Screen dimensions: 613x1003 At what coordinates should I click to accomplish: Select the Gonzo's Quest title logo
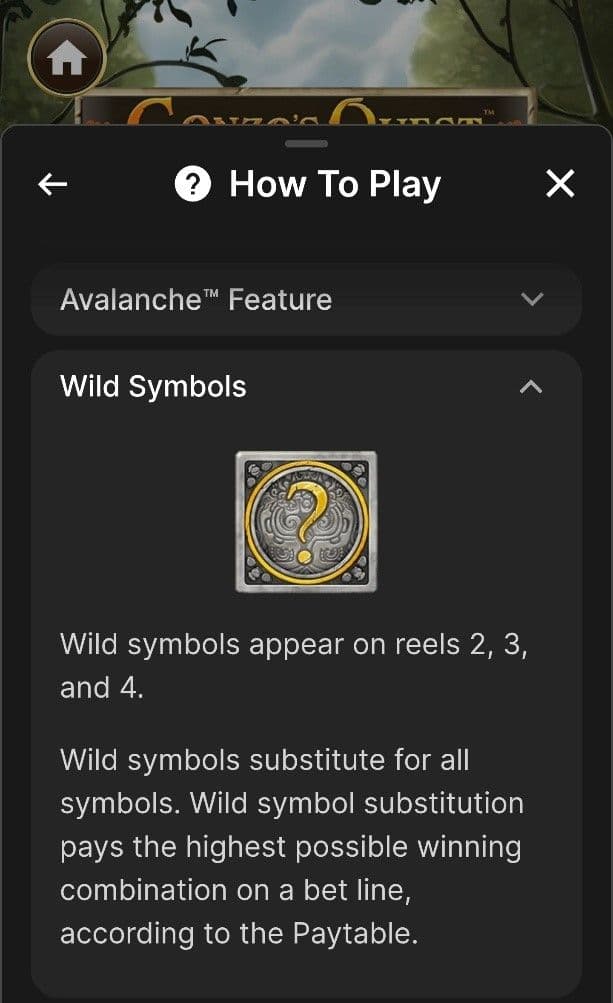pos(306,108)
